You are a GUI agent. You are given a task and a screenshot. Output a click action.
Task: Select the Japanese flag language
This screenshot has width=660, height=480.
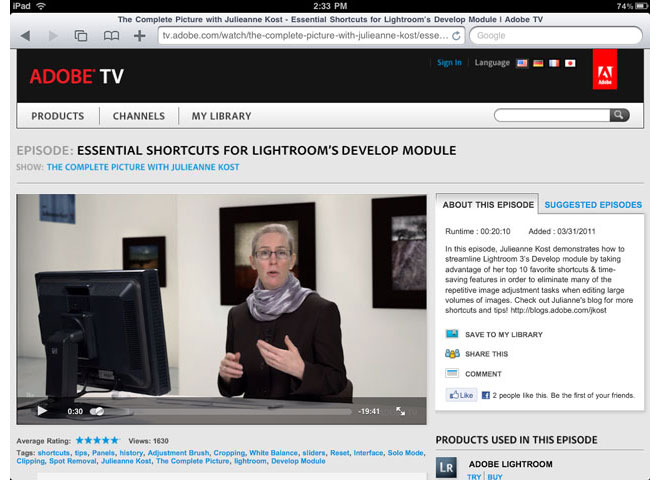point(570,63)
